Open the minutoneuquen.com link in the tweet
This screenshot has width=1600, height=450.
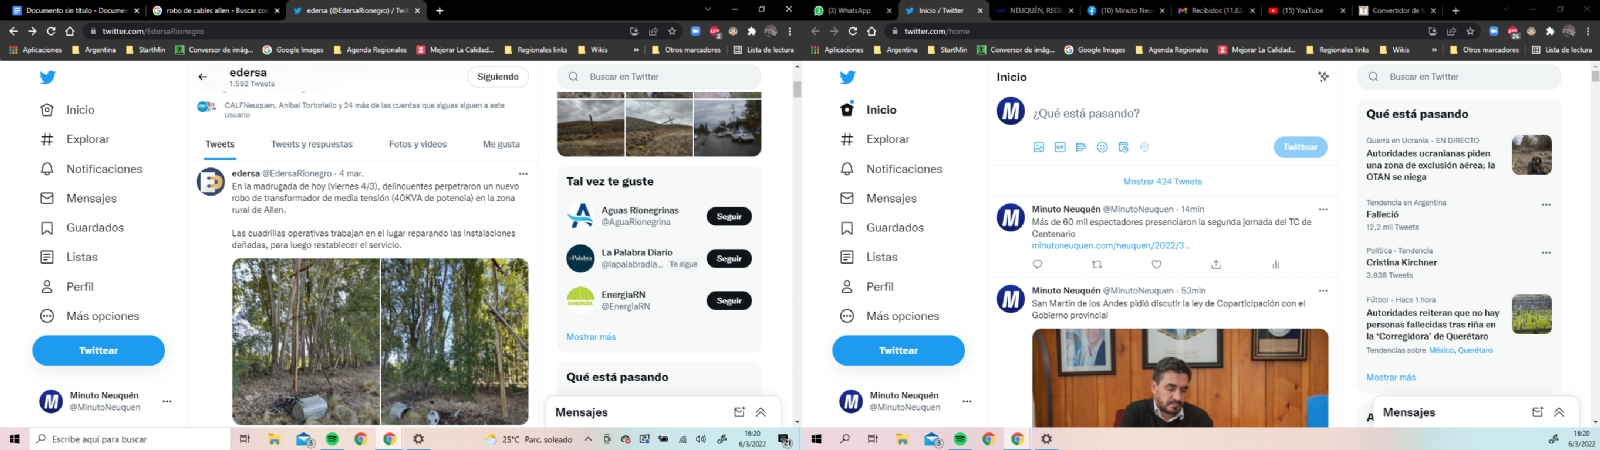coord(1110,245)
